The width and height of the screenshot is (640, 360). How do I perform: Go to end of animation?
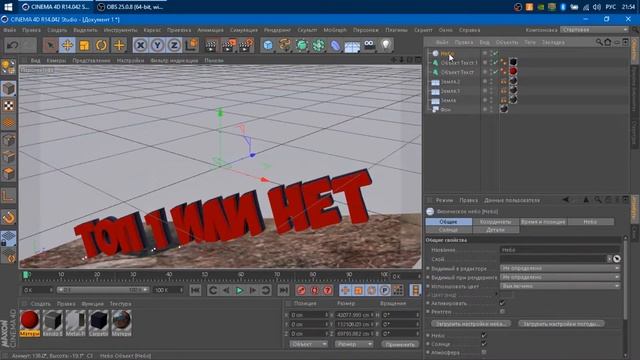(283, 290)
